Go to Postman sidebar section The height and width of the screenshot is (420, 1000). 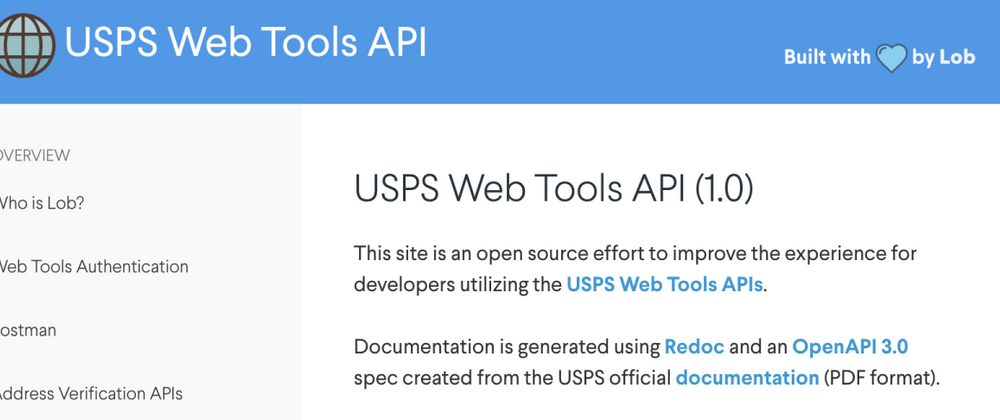(28, 330)
